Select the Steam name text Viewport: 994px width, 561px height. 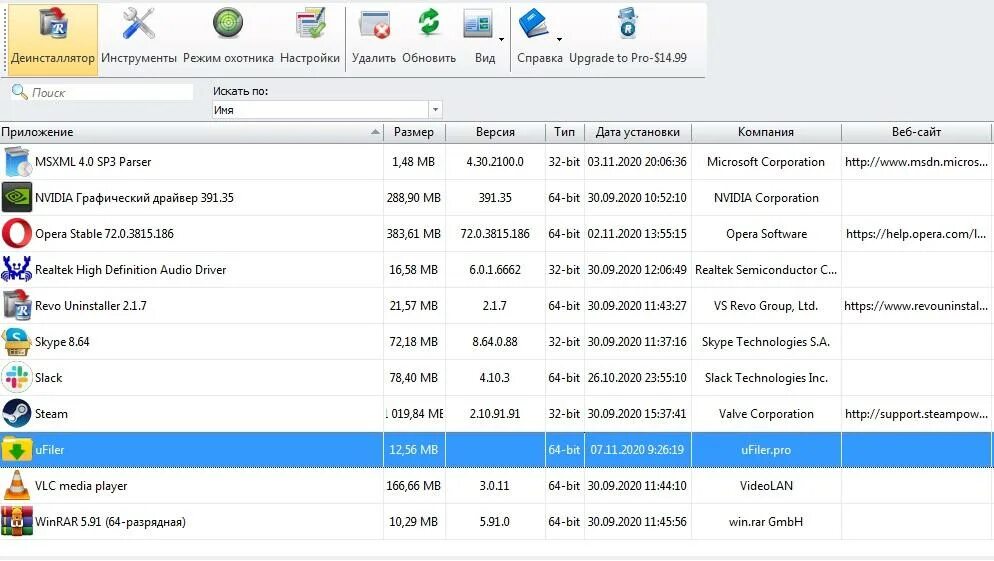(x=51, y=414)
